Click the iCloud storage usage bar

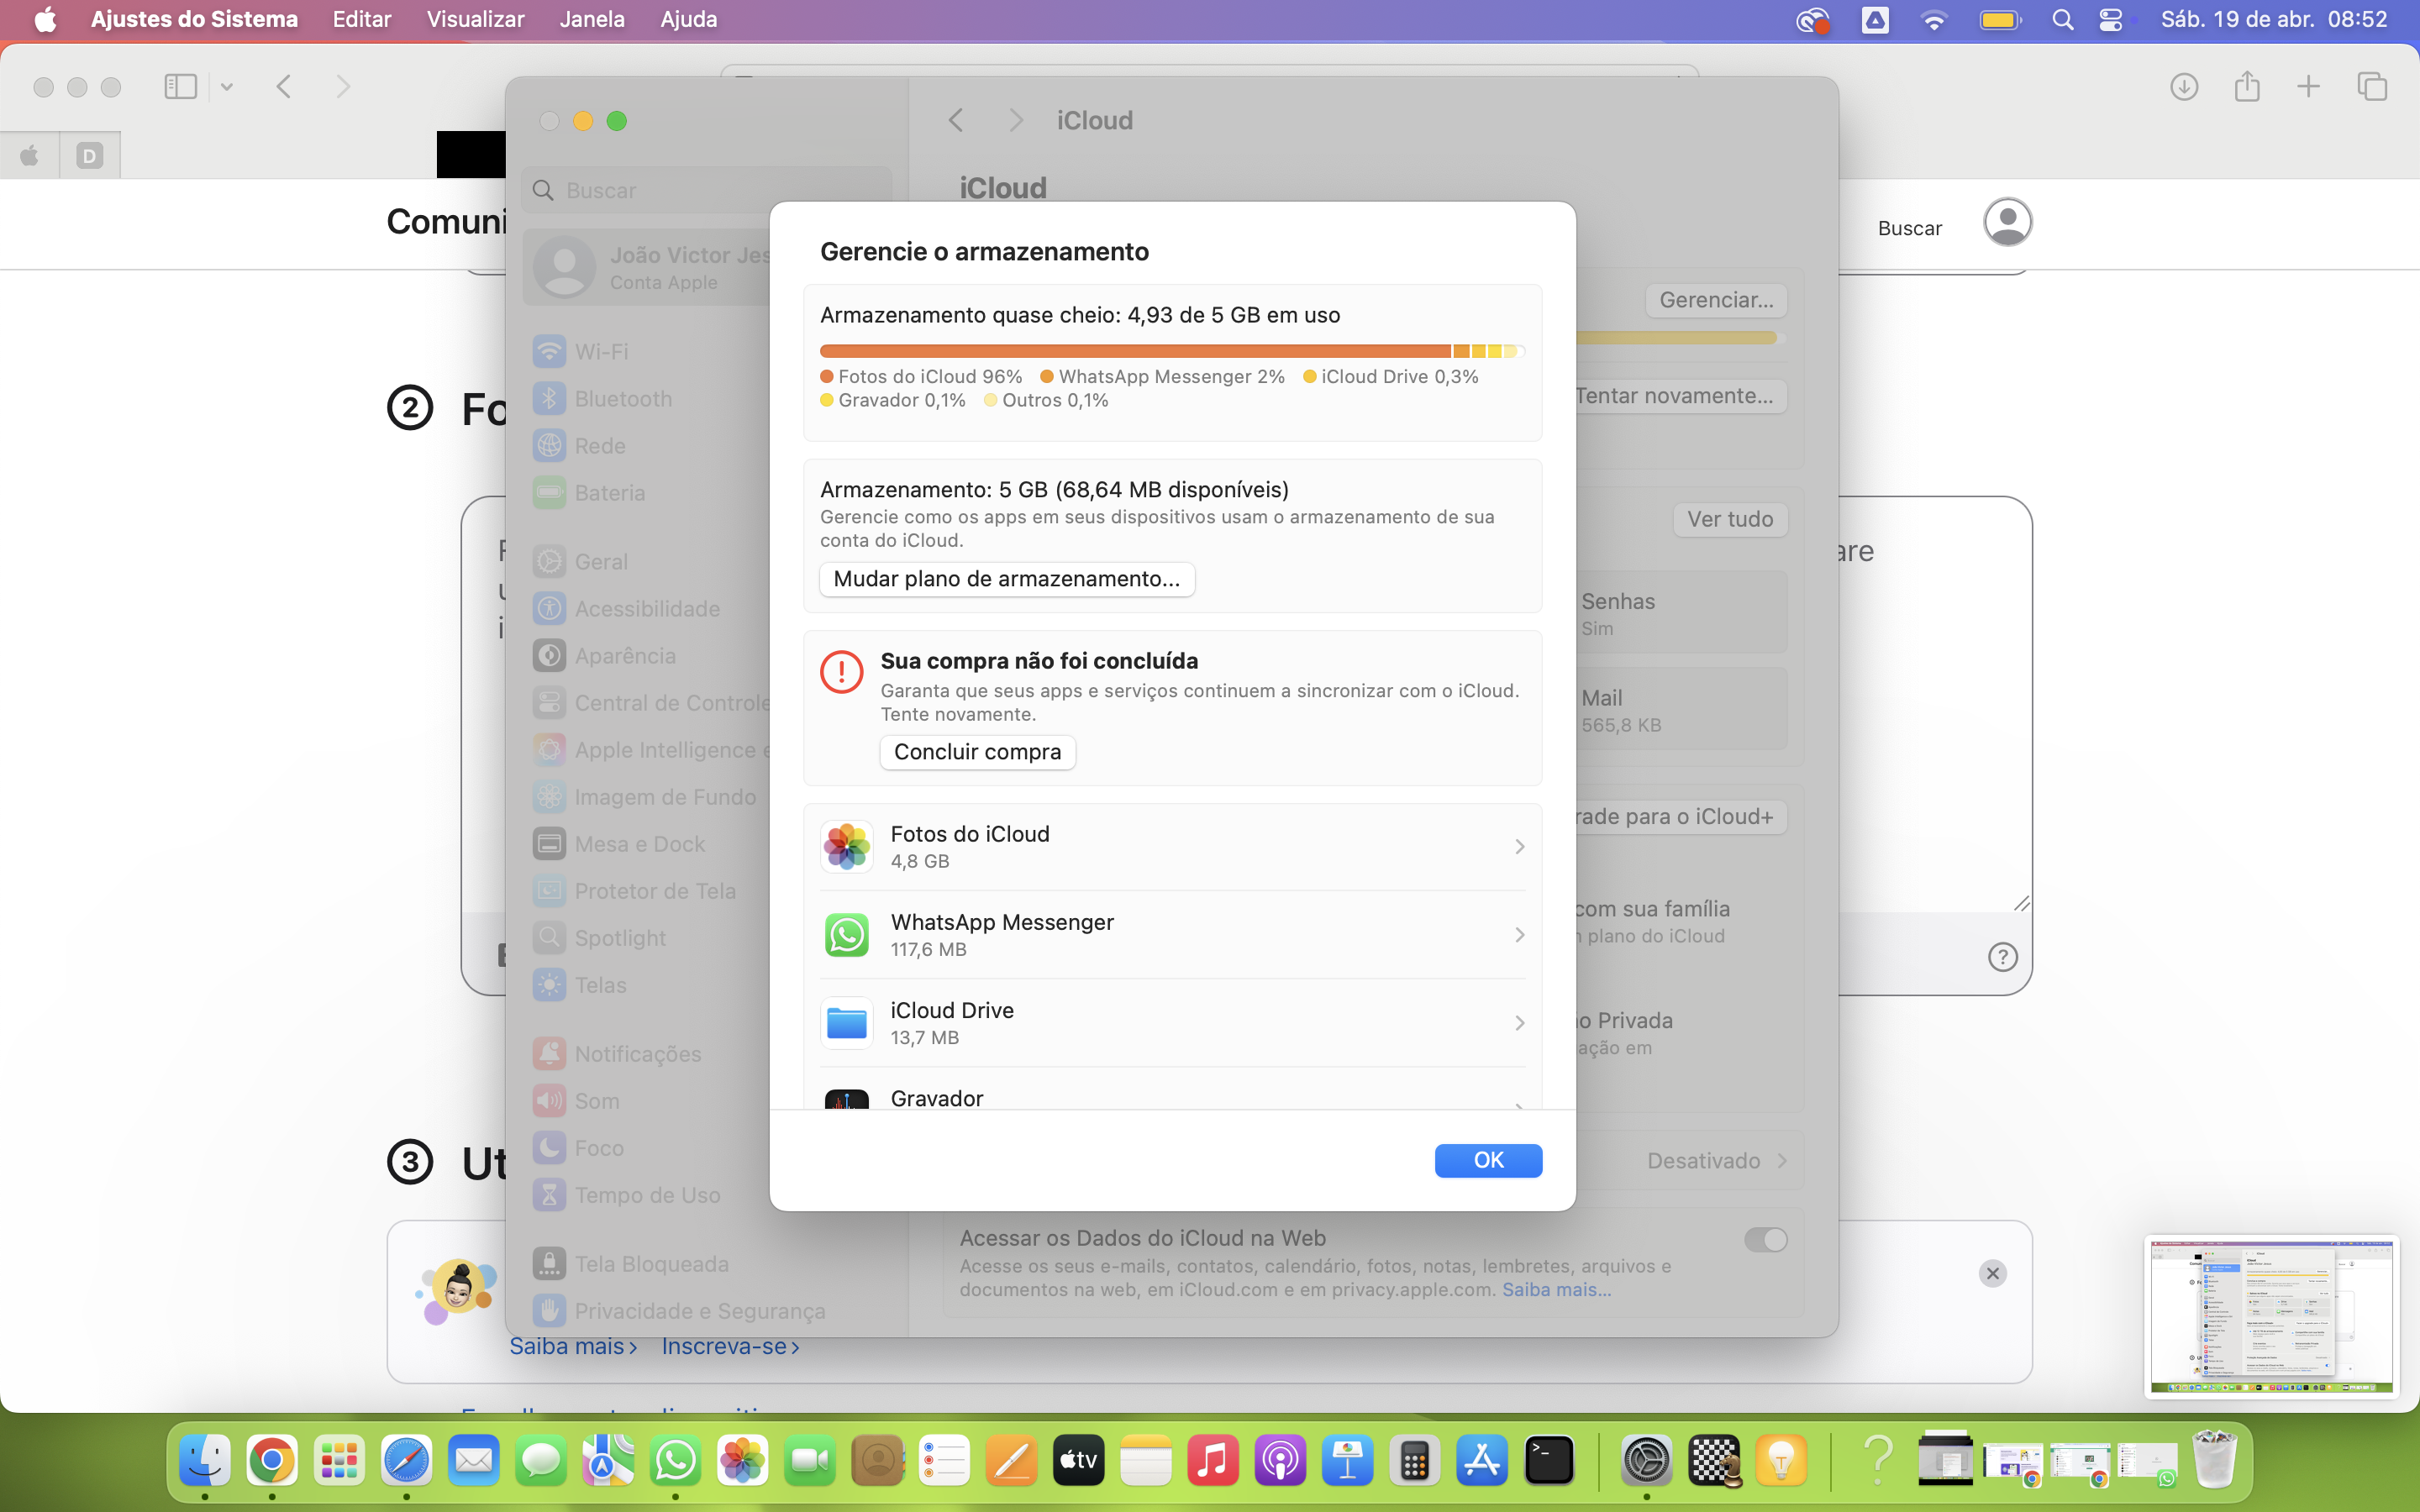point(1170,351)
